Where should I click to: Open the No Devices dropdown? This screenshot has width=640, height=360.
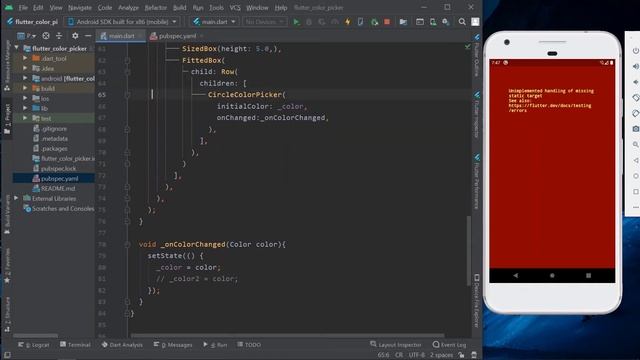[264, 22]
